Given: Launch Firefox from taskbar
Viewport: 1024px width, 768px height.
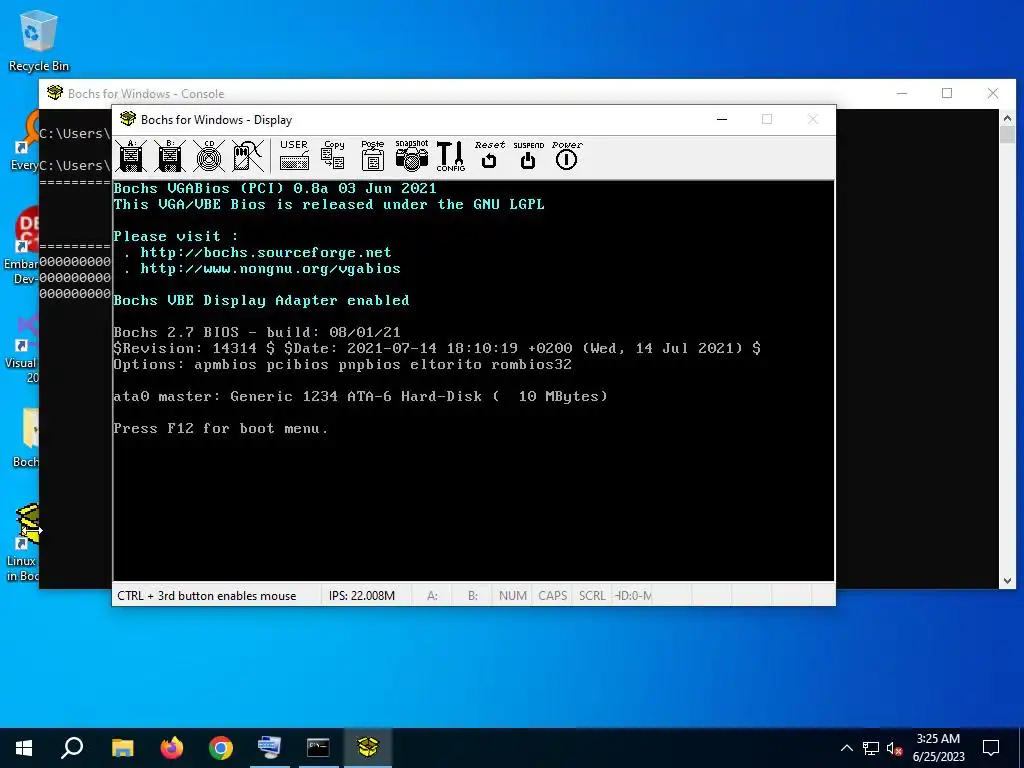Looking at the screenshot, I should point(172,748).
